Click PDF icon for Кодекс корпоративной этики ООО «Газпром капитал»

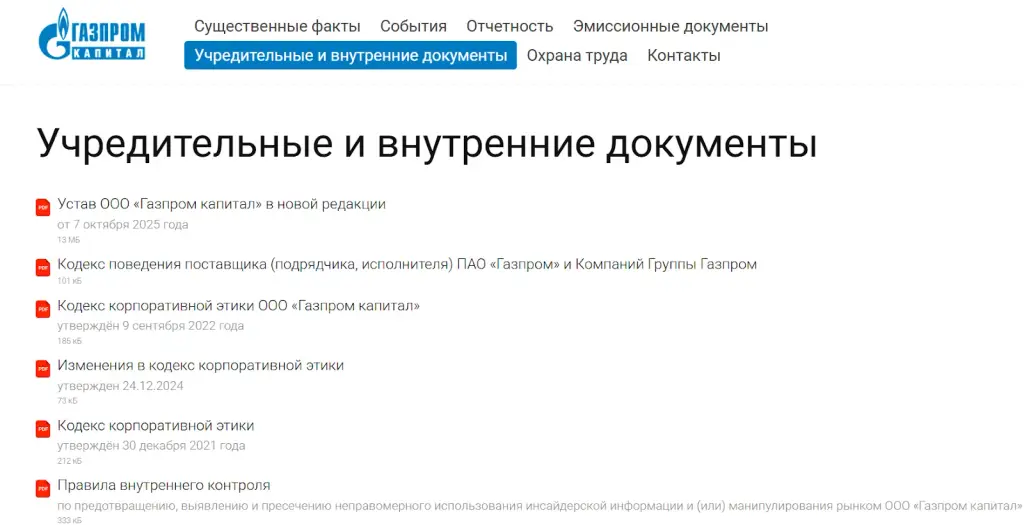[x=42, y=309]
